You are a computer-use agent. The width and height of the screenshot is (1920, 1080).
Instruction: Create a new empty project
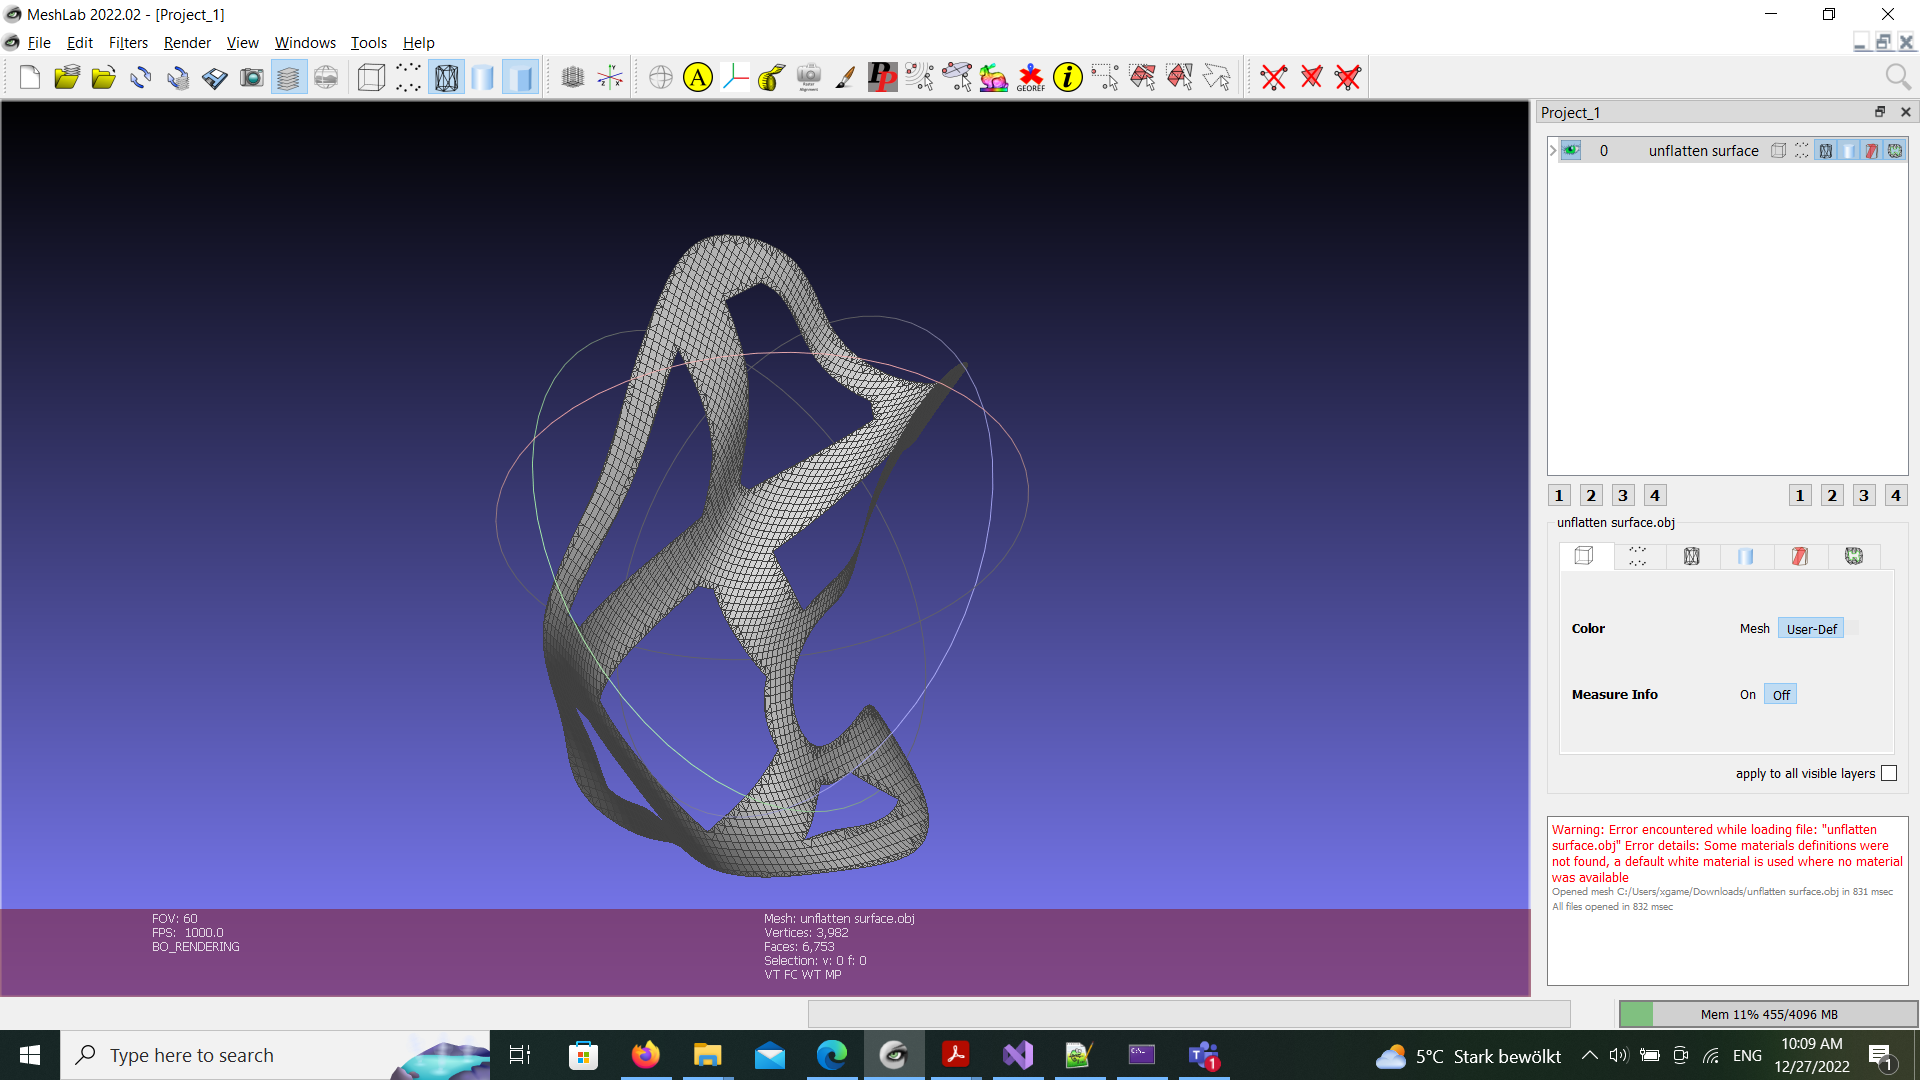coord(29,77)
